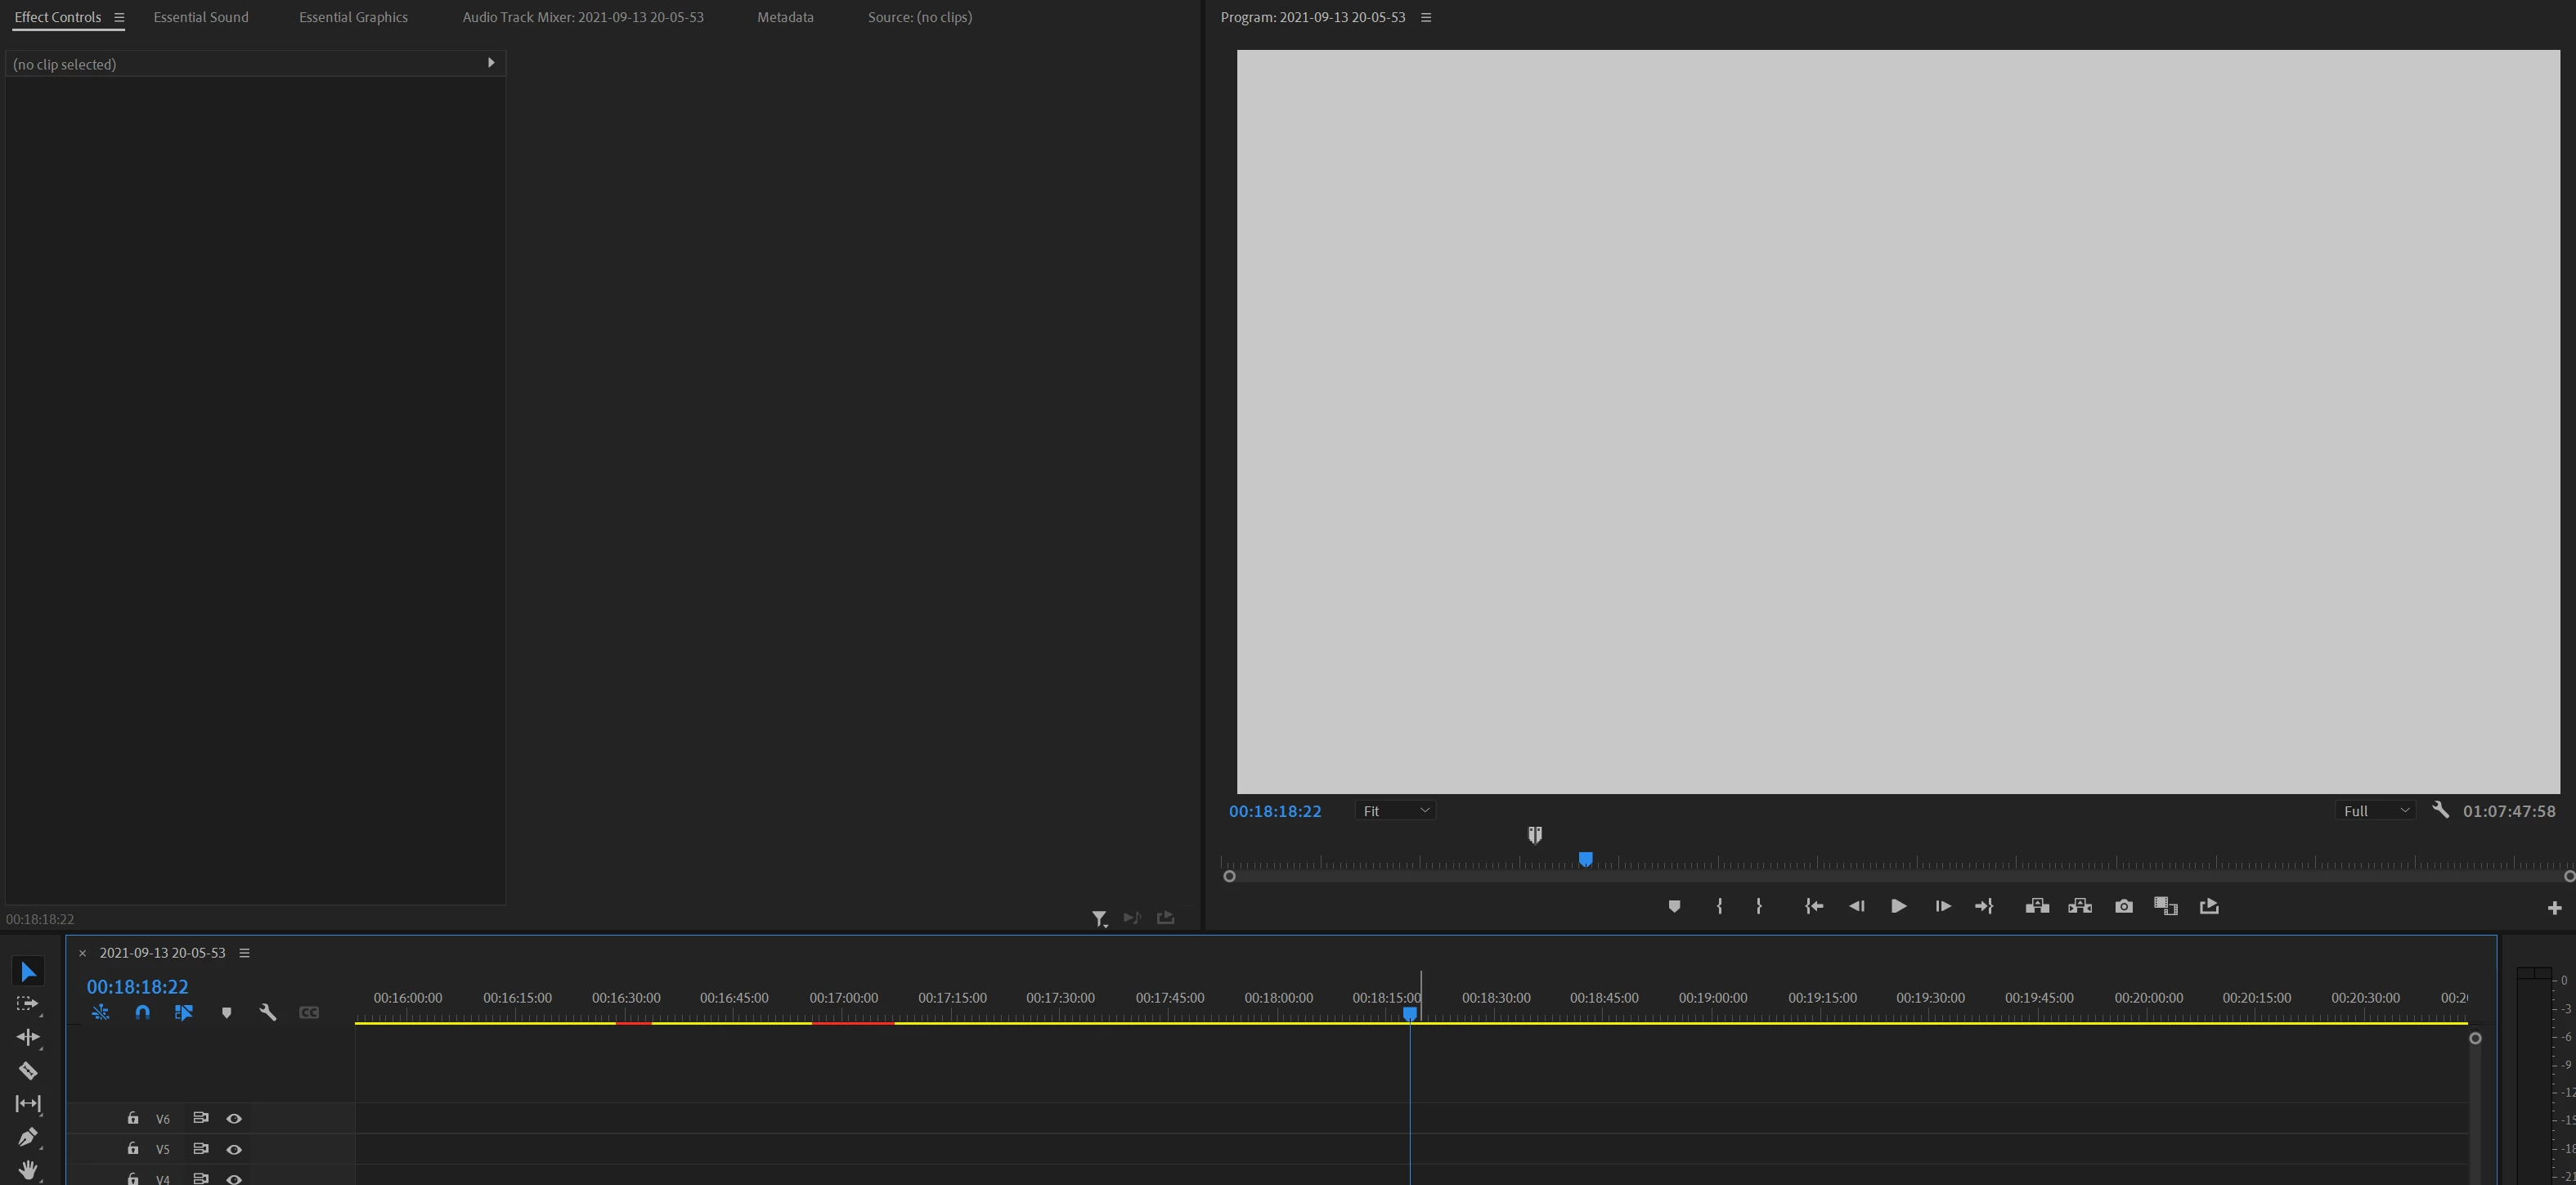Hide track V6 with eye icon
This screenshot has width=2576, height=1185.
[x=234, y=1118]
